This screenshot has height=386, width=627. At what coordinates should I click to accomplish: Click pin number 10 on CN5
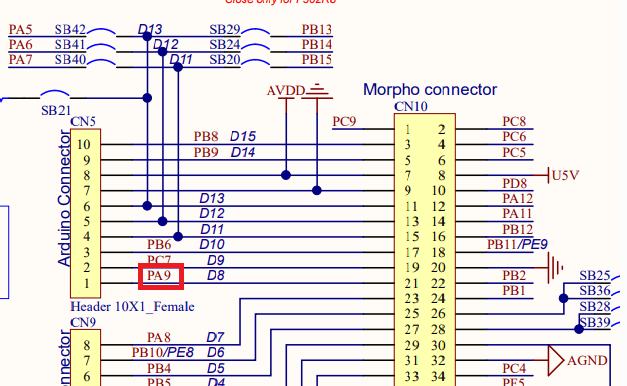(x=84, y=144)
